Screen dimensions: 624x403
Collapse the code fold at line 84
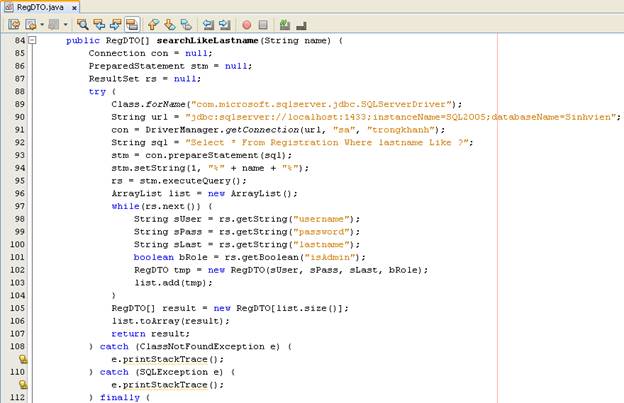click(32, 40)
